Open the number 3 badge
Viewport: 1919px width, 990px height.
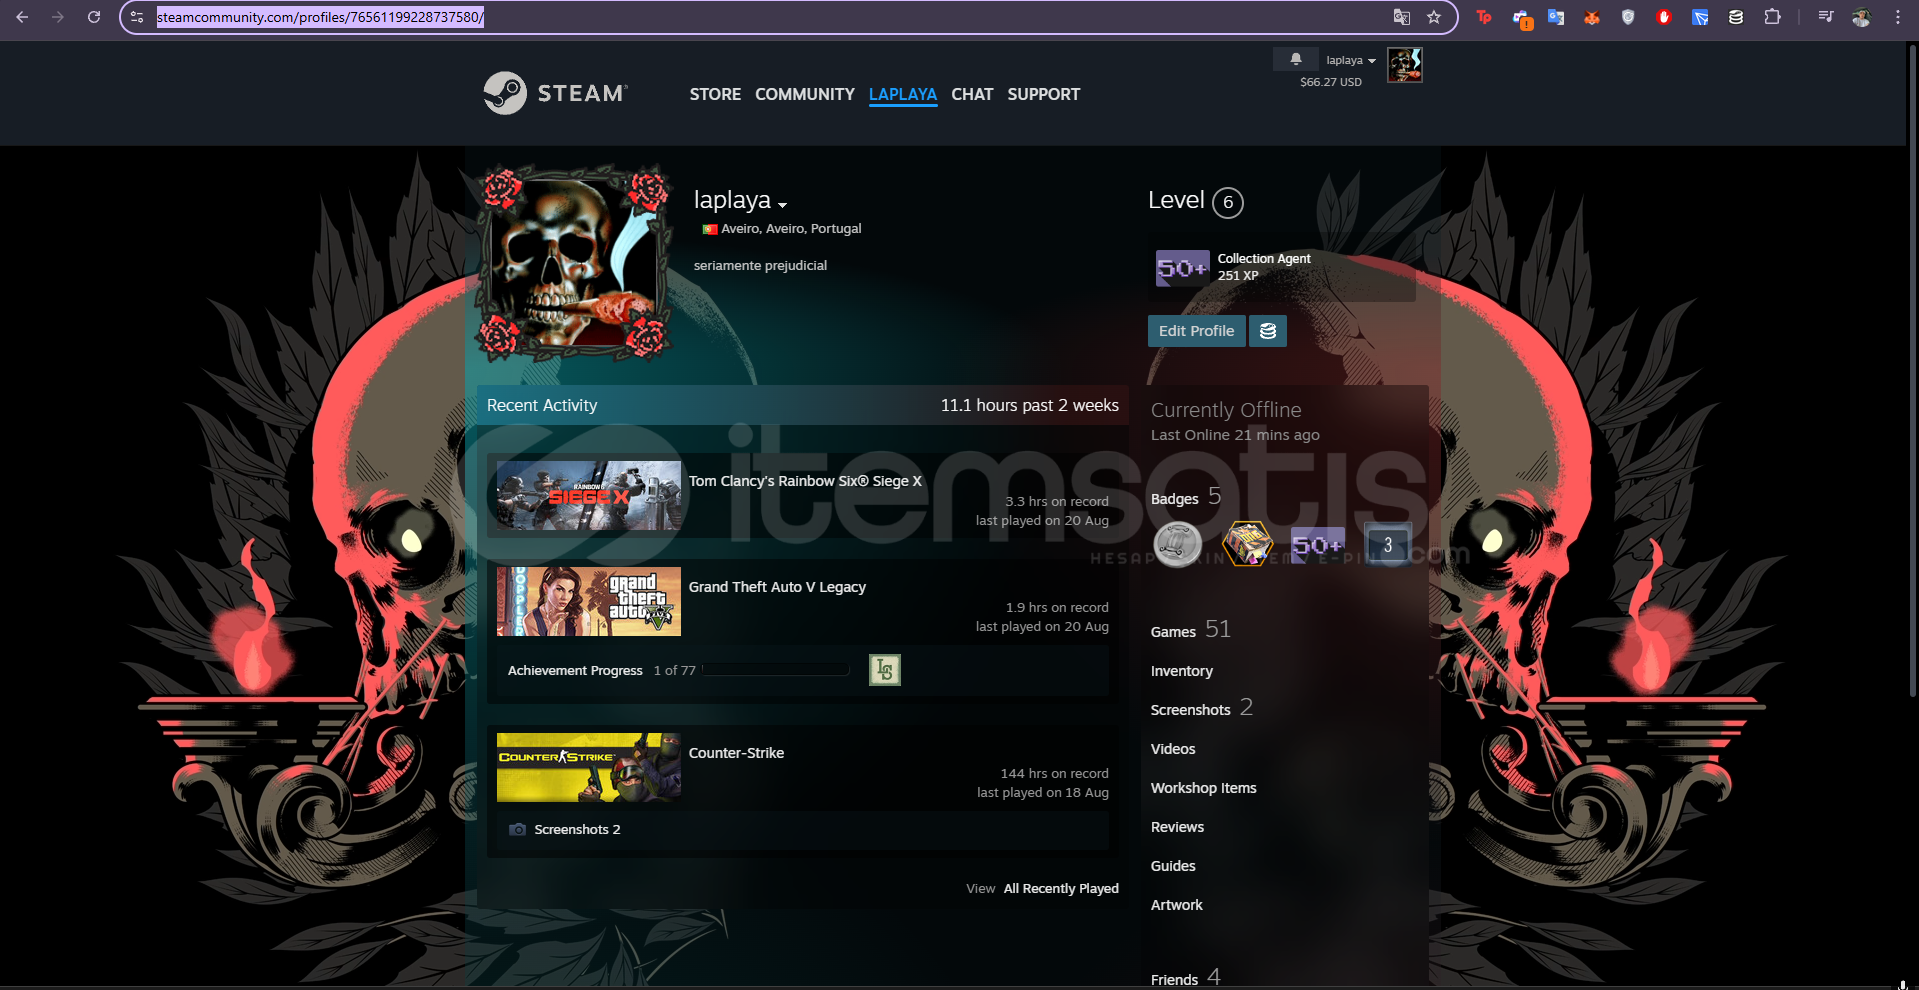[x=1388, y=545]
